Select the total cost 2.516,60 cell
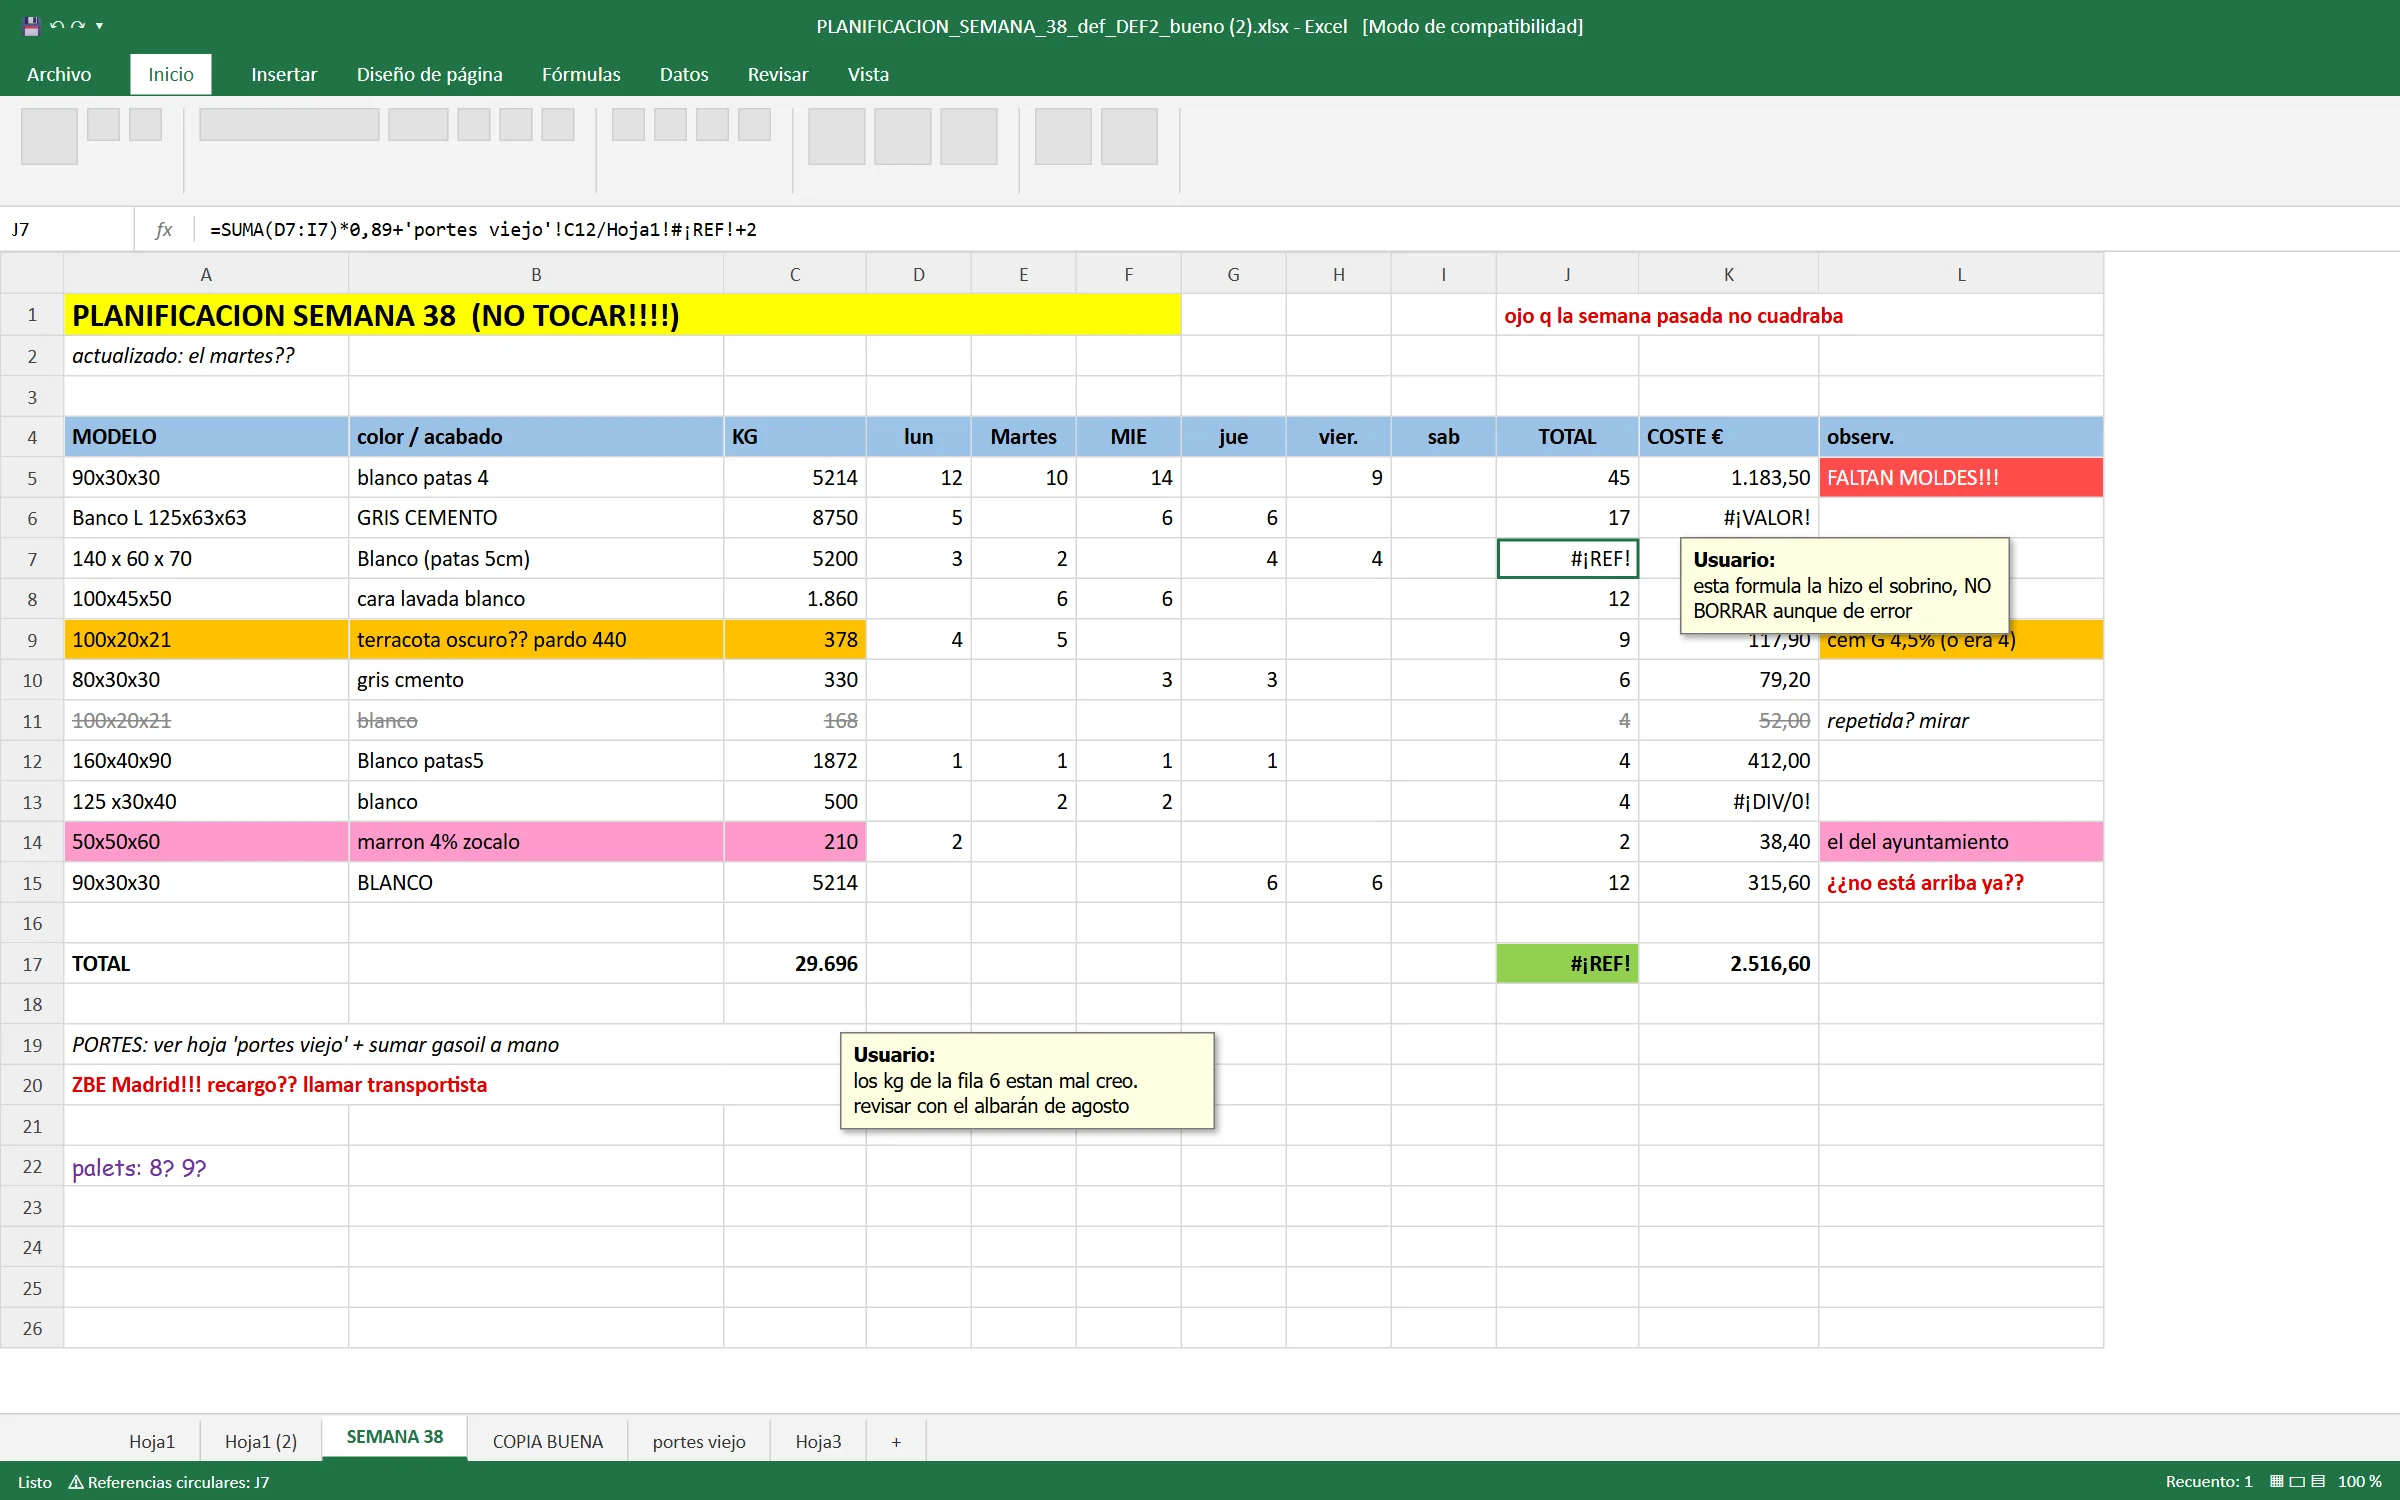Image resolution: width=2400 pixels, height=1500 pixels. pos(1728,964)
